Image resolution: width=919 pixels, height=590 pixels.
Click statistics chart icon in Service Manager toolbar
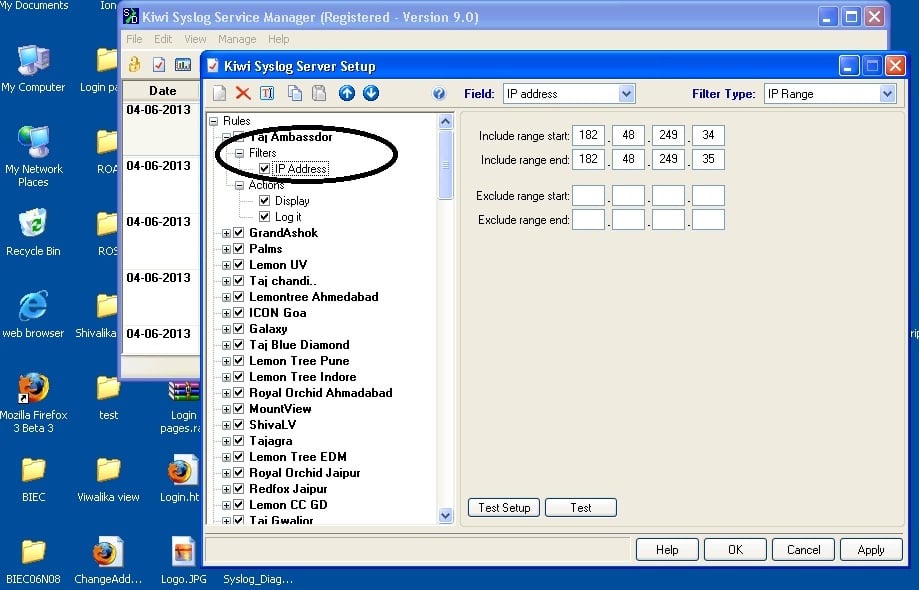click(x=183, y=64)
